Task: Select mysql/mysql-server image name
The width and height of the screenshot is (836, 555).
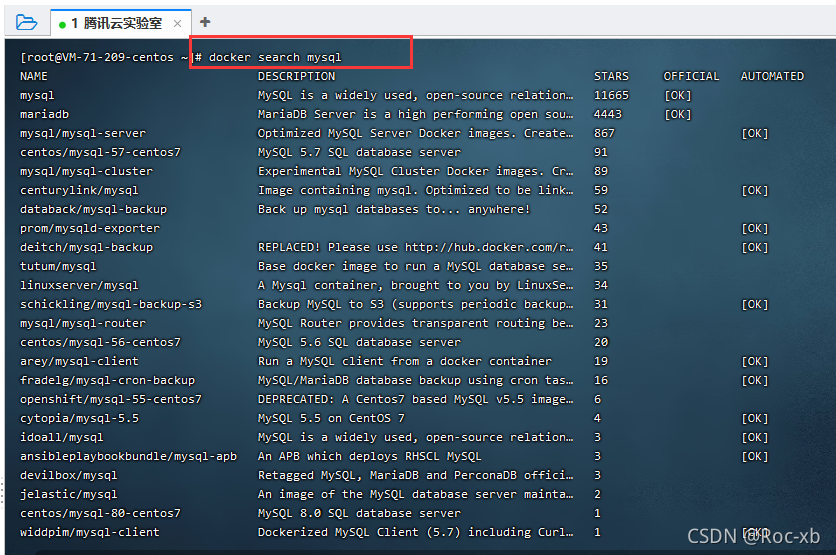Action: 83,133
